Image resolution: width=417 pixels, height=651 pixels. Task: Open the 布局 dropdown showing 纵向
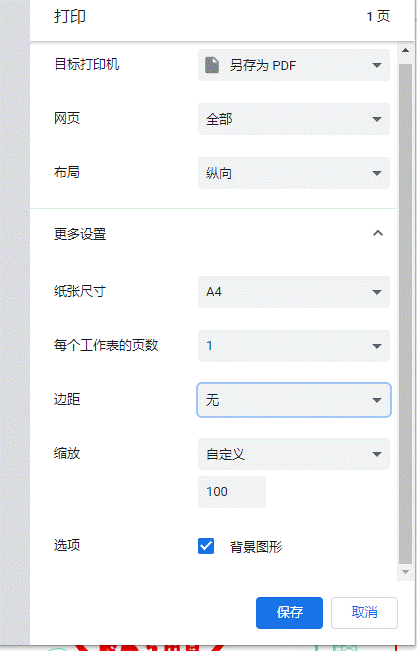tap(294, 173)
